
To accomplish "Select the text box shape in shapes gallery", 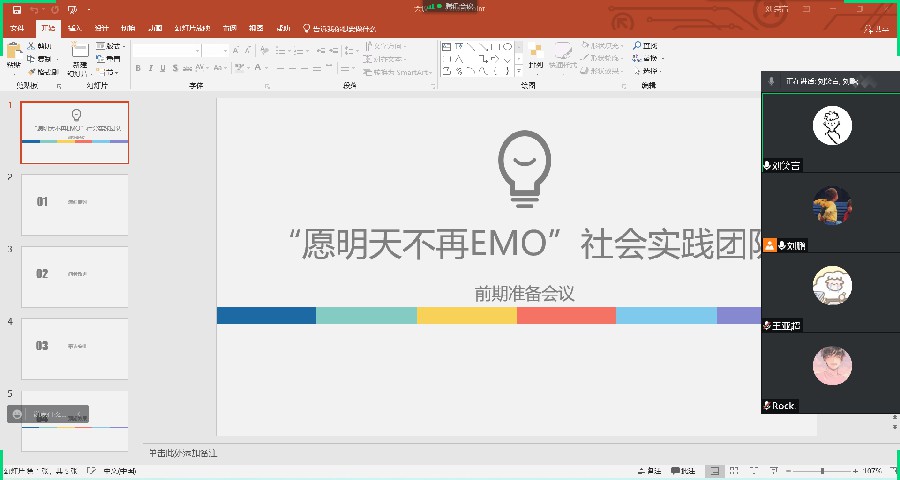I will (447, 47).
